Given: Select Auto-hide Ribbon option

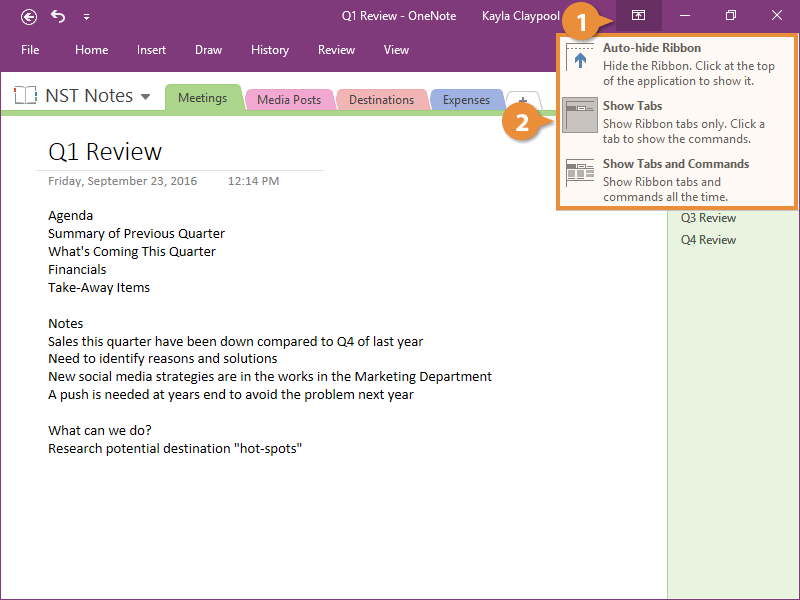Looking at the screenshot, I should 676,64.
